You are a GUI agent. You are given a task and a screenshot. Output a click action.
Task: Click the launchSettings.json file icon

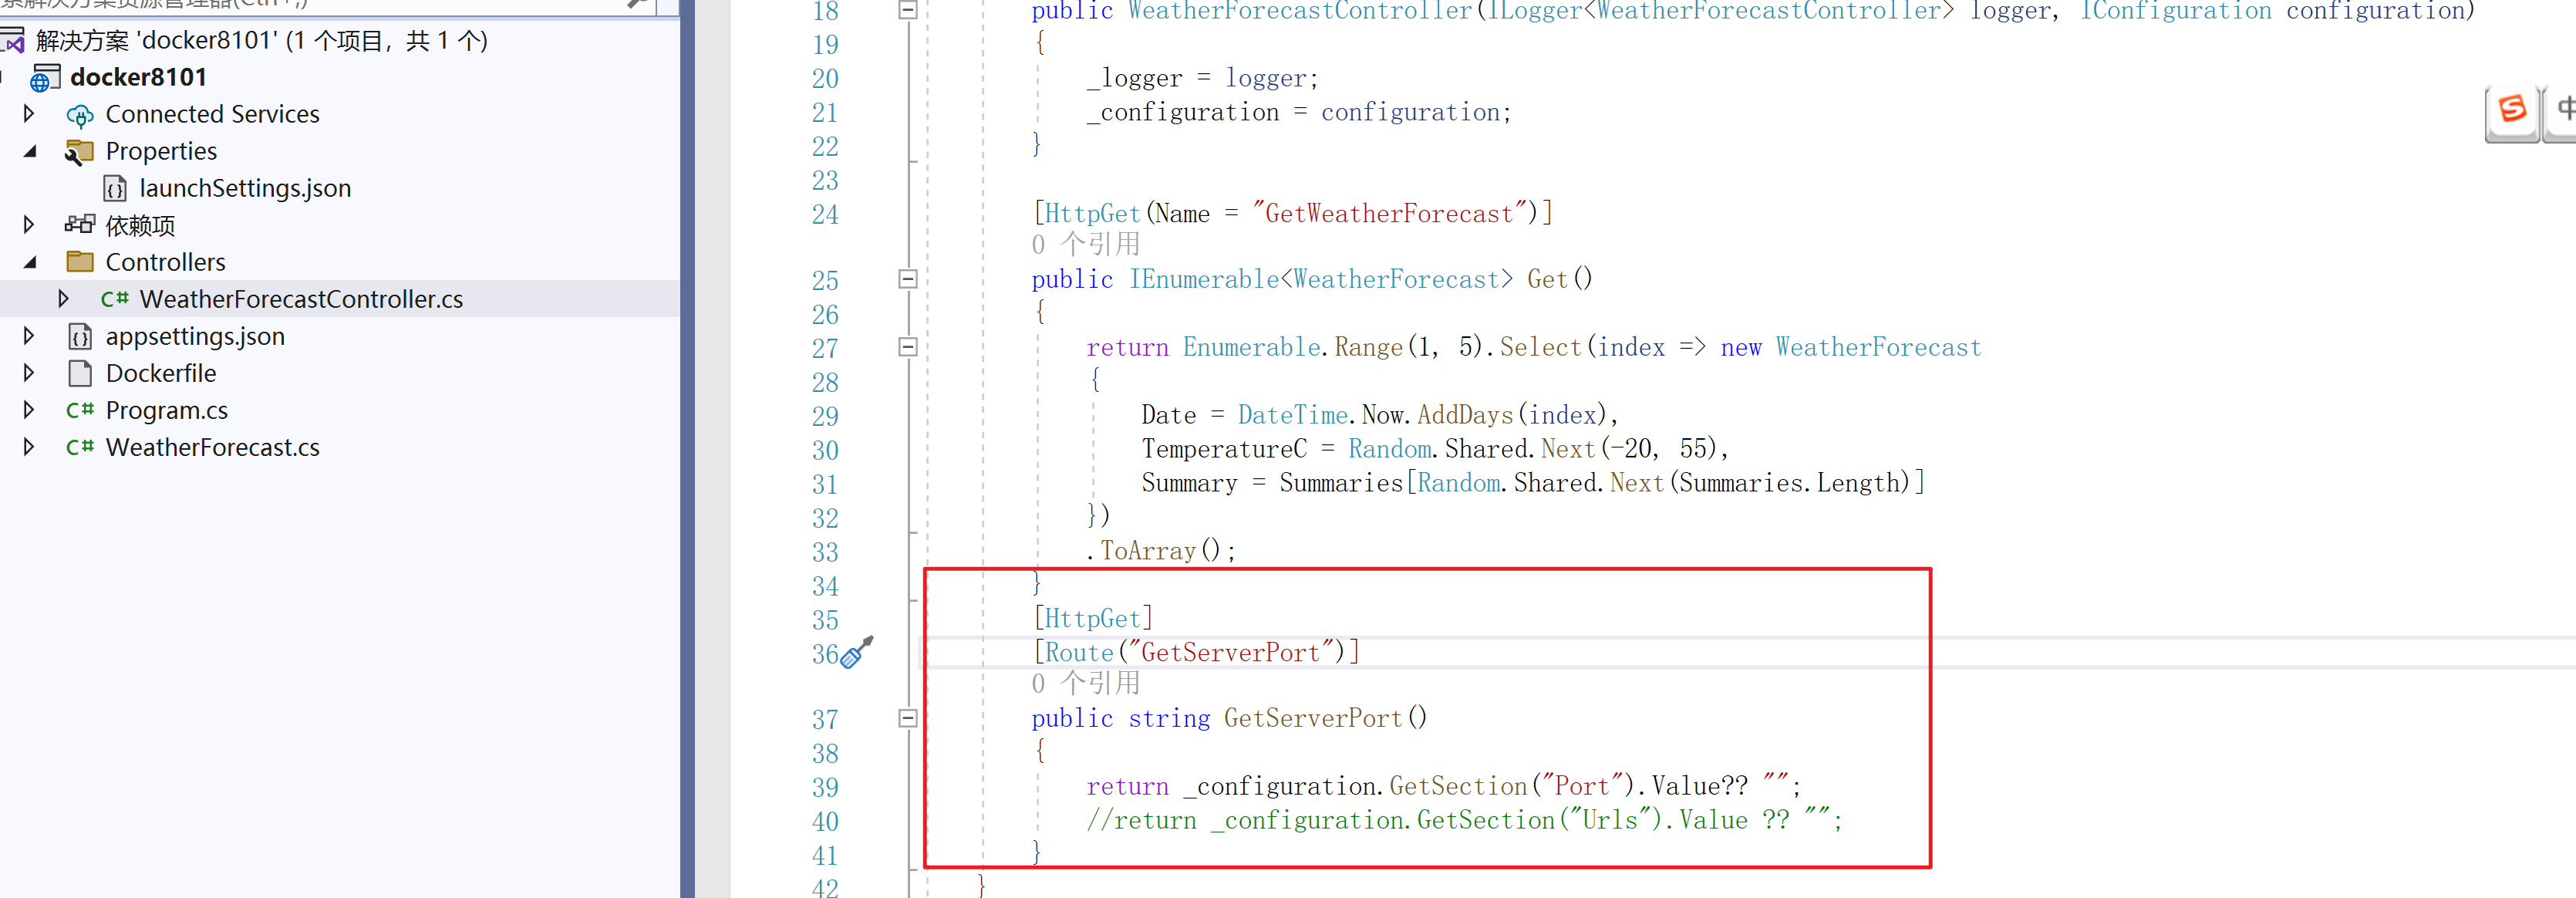coord(115,189)
